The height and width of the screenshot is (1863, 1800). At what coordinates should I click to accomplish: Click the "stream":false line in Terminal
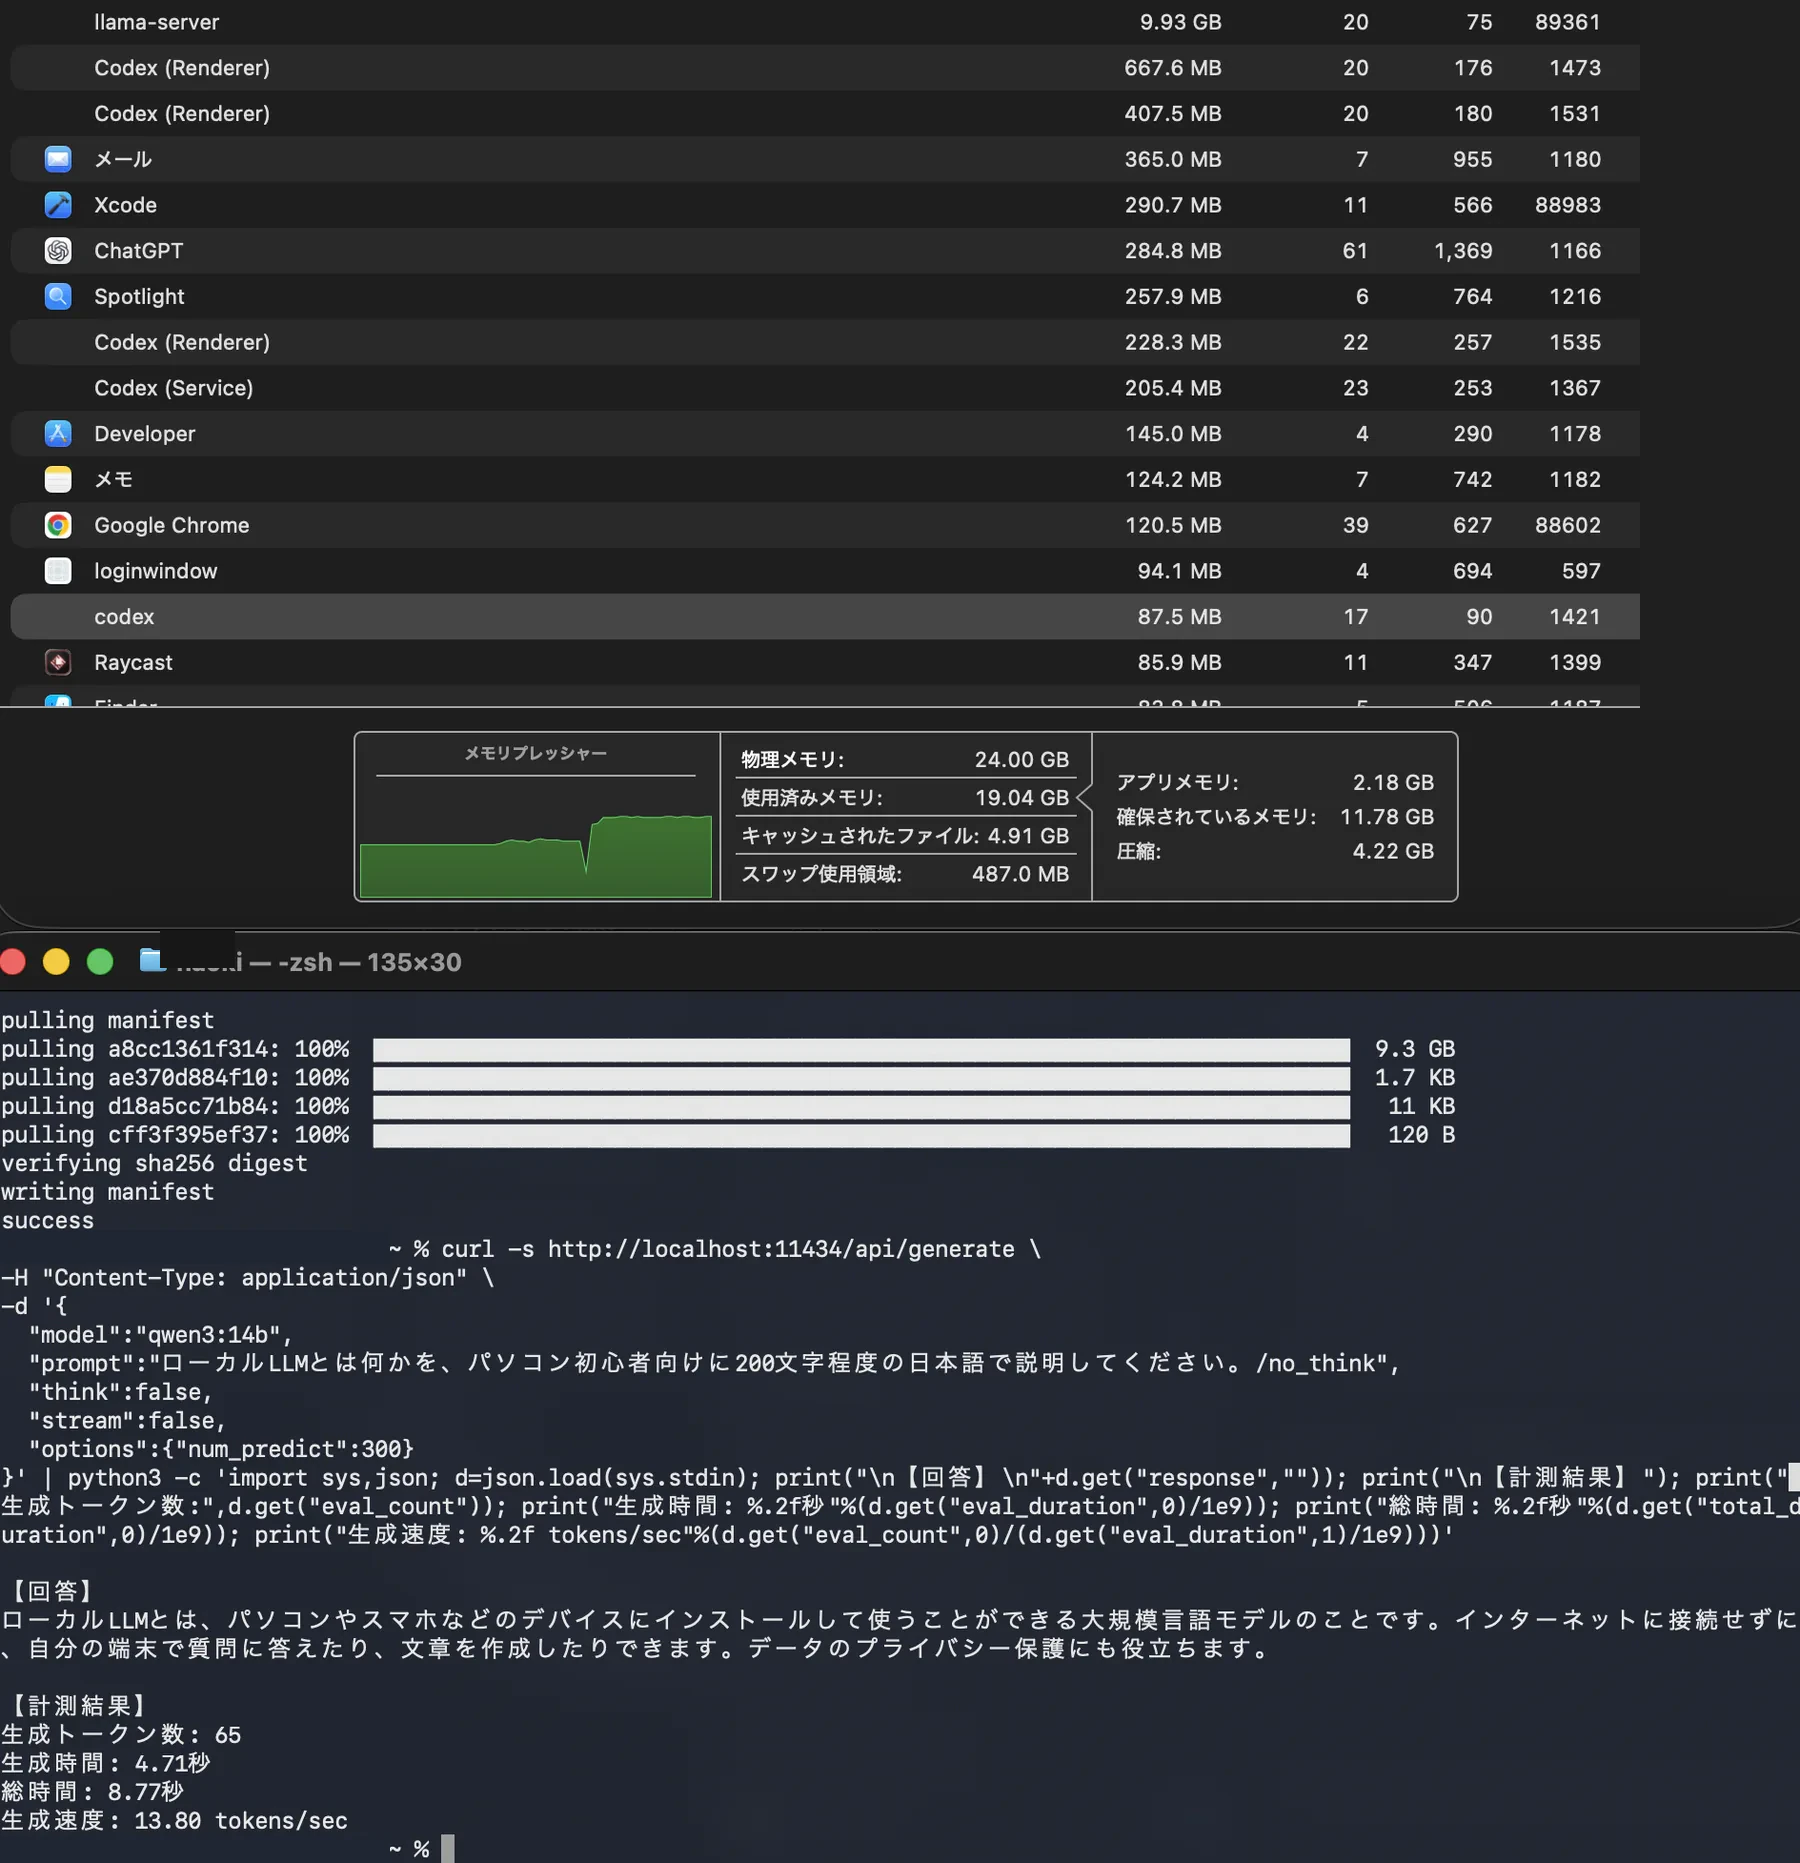[127, 1421]
